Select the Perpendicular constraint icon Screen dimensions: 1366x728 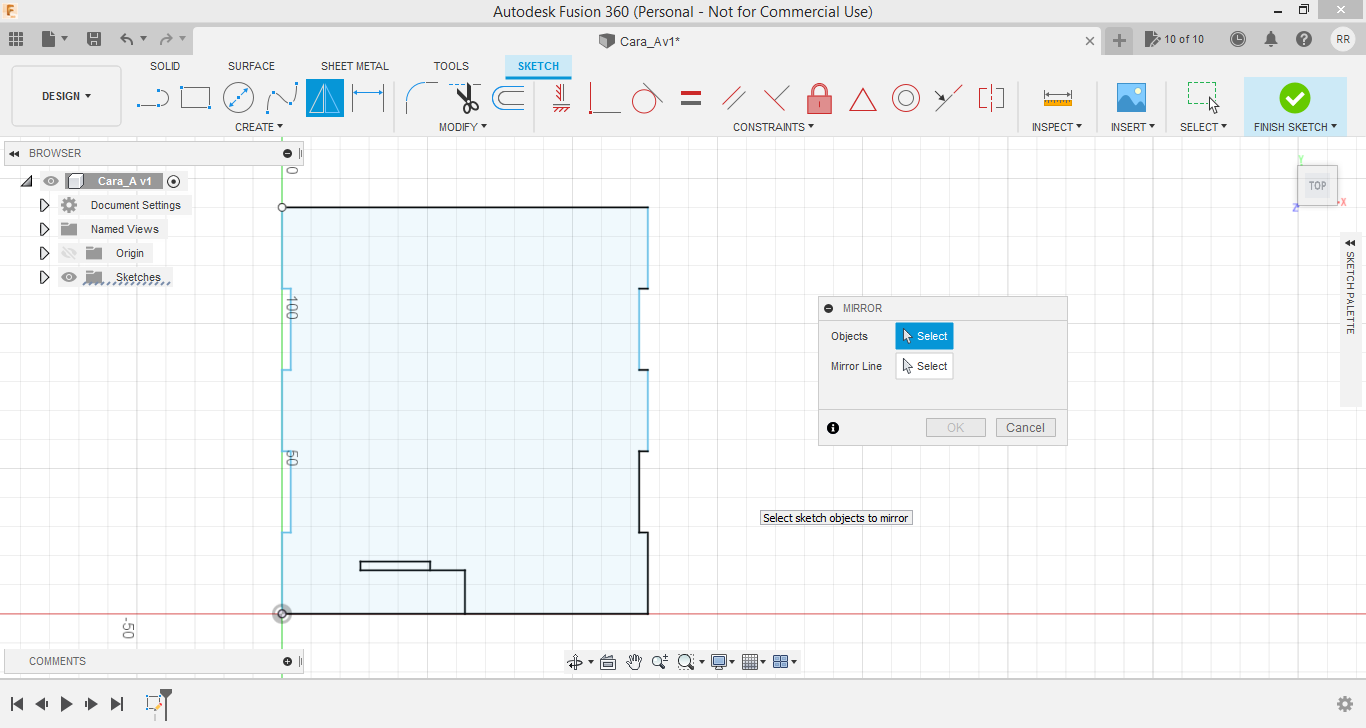(604, 98)
